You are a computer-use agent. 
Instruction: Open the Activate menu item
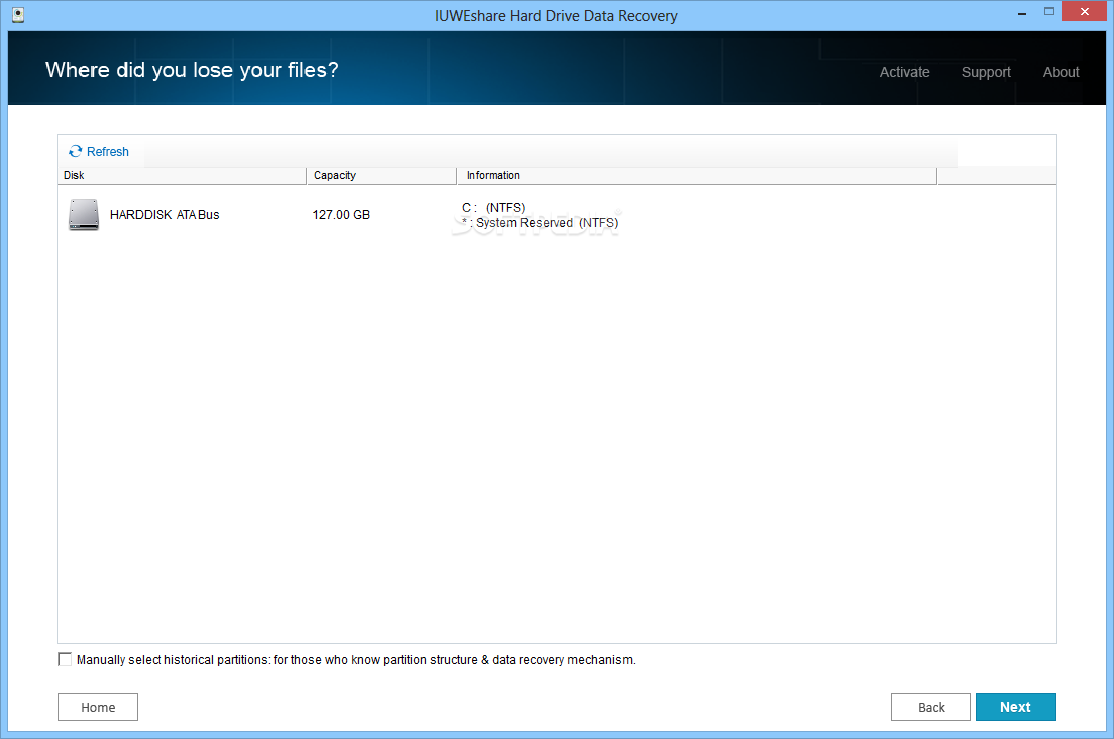pyautogui.click(x=904, y=72)
